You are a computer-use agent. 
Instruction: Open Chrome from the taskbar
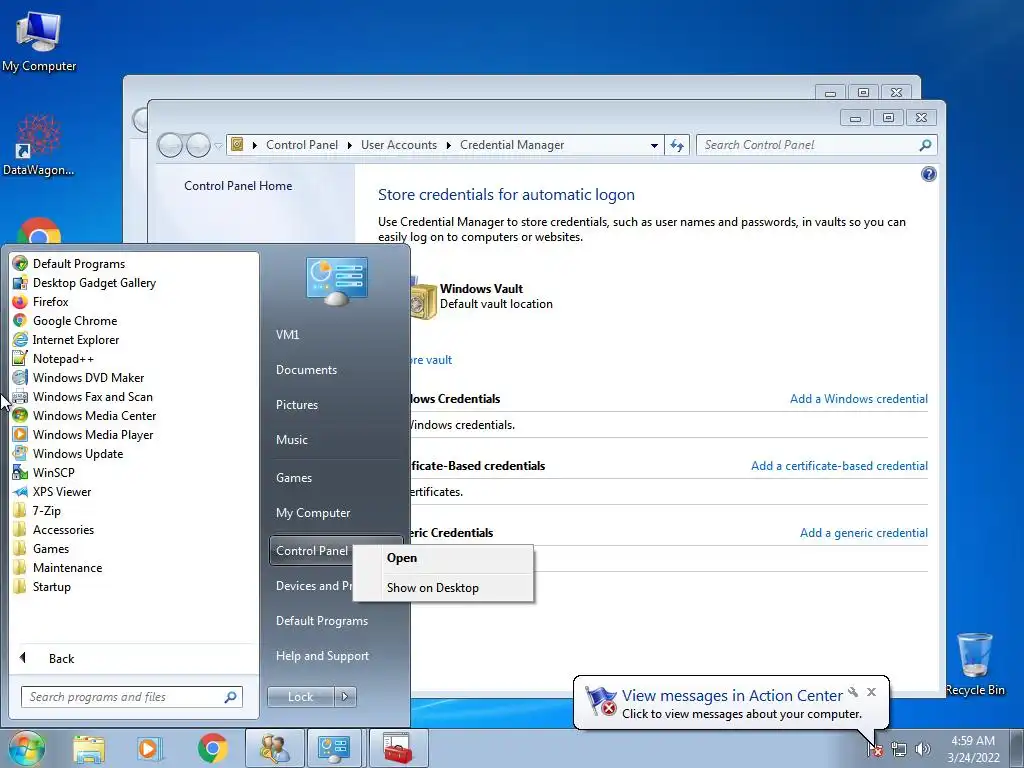212,748
